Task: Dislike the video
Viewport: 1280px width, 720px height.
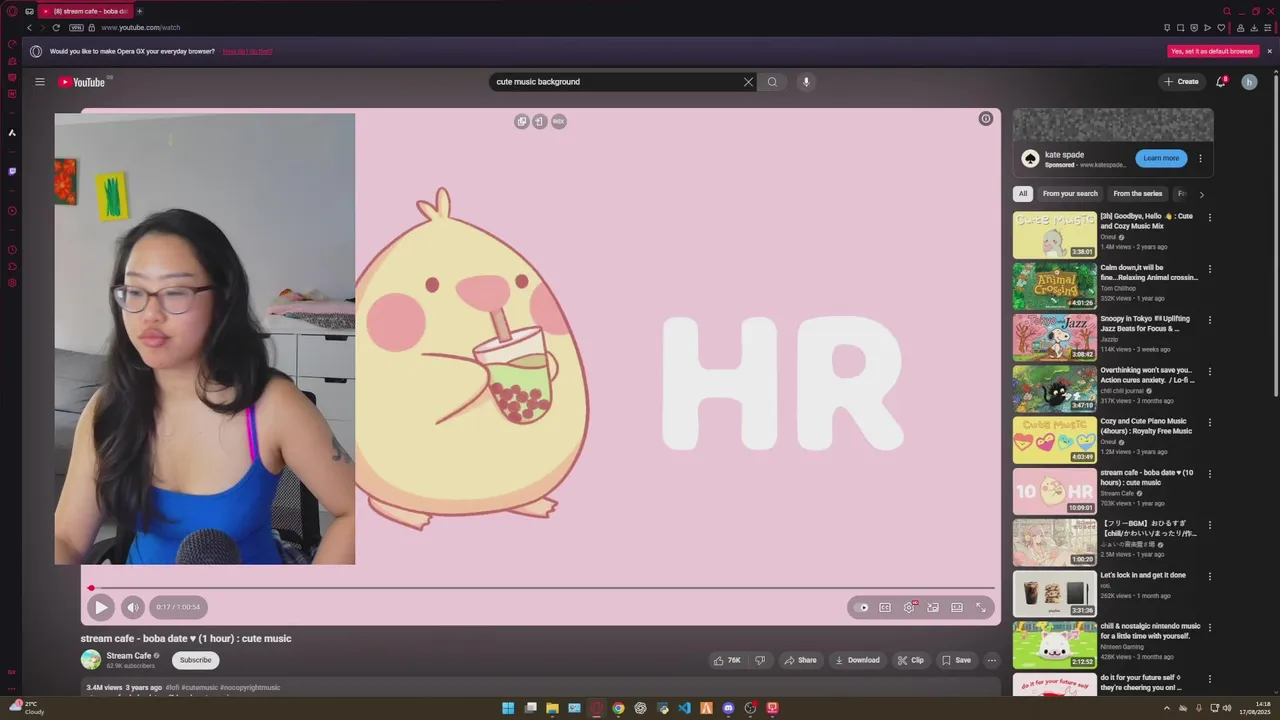Action: pos(760,660)
